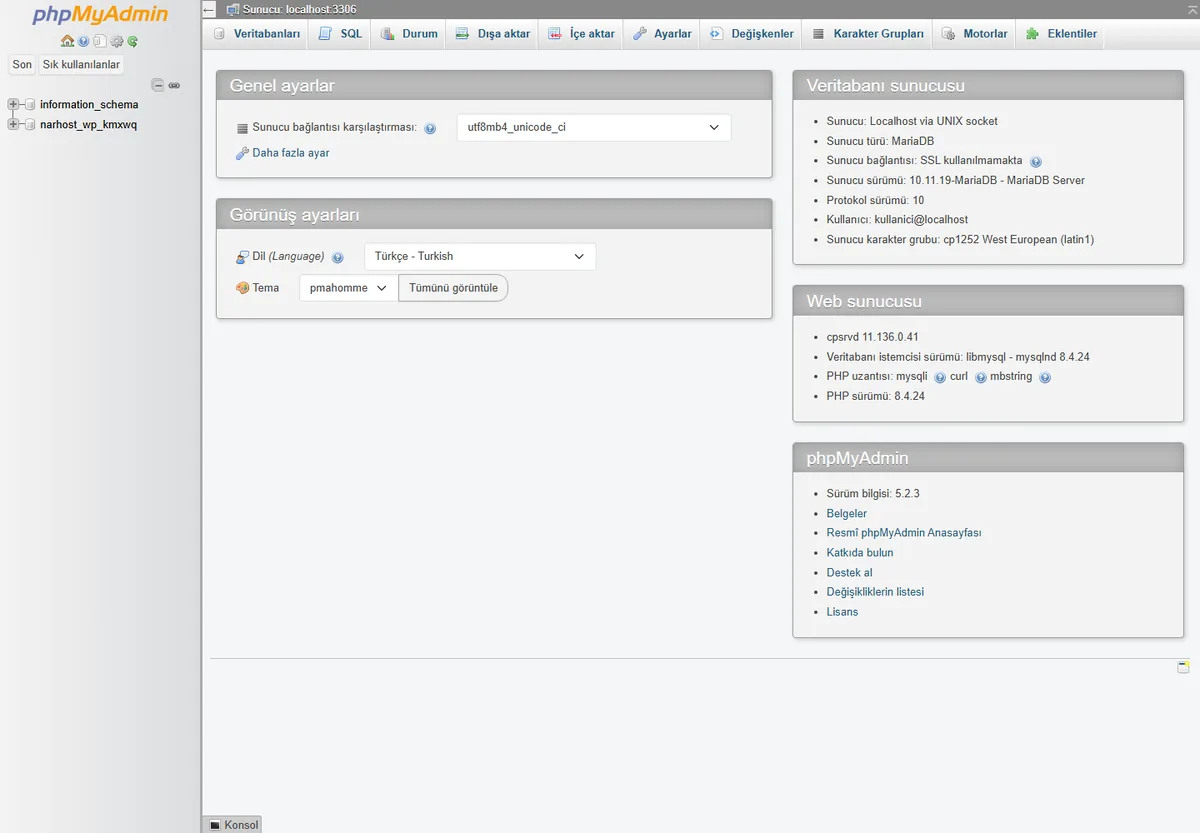Open the server connection collation dropdown
This screenshot has width=1200, height=833.
click(594, 128)
